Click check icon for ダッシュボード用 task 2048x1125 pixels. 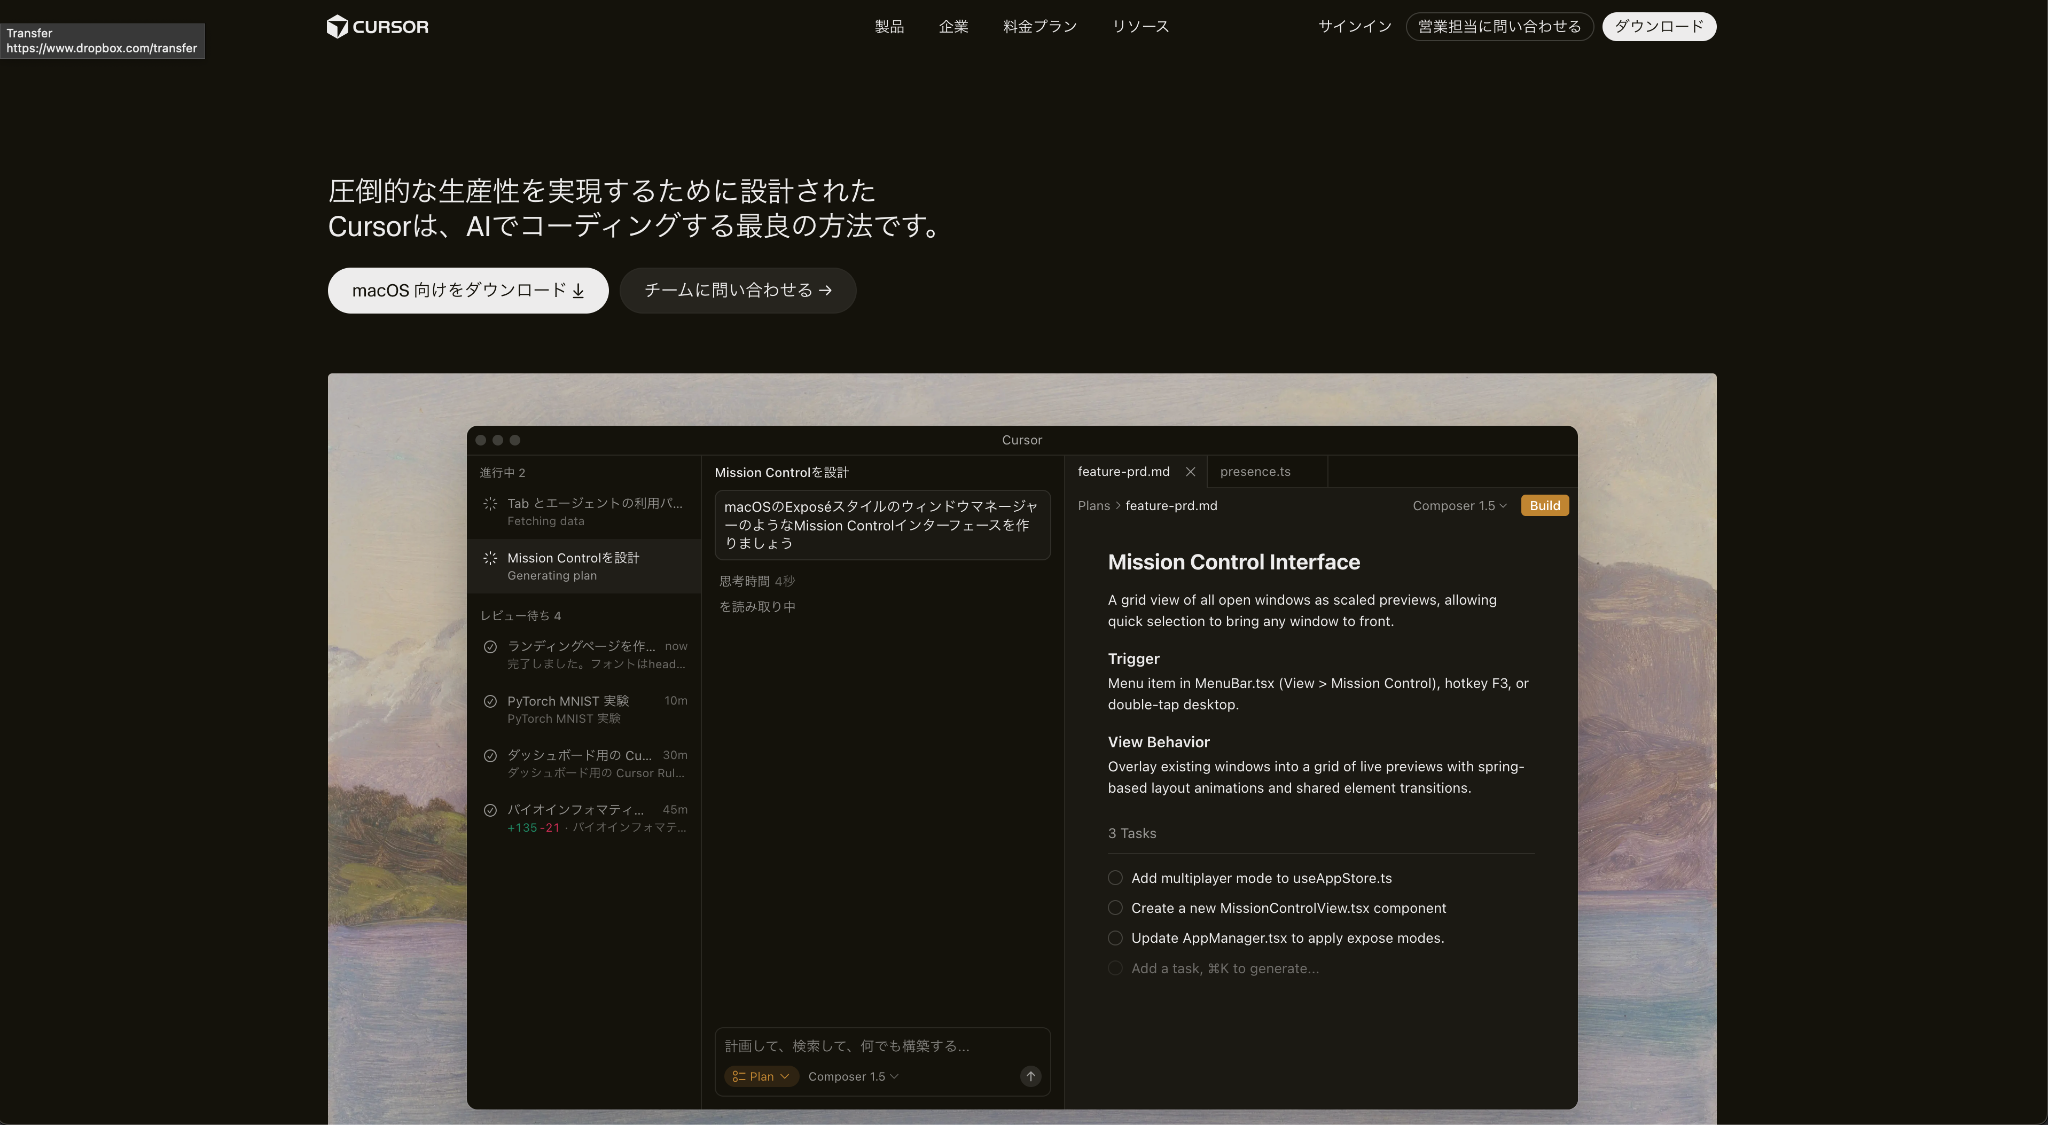490,756
